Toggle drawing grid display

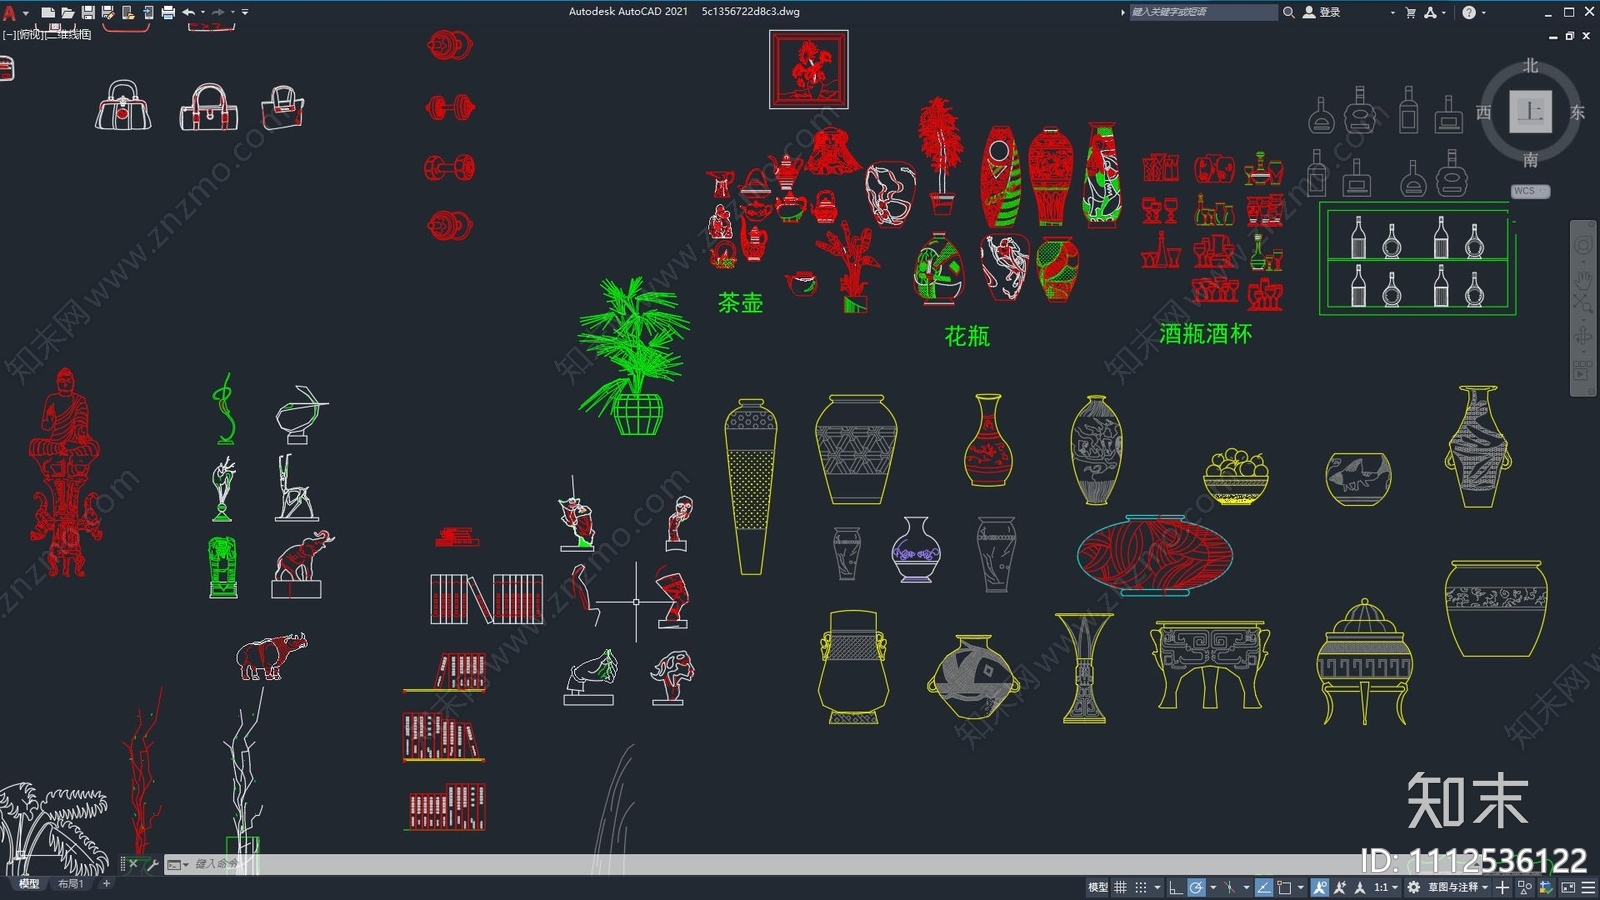coord(1120,887)
